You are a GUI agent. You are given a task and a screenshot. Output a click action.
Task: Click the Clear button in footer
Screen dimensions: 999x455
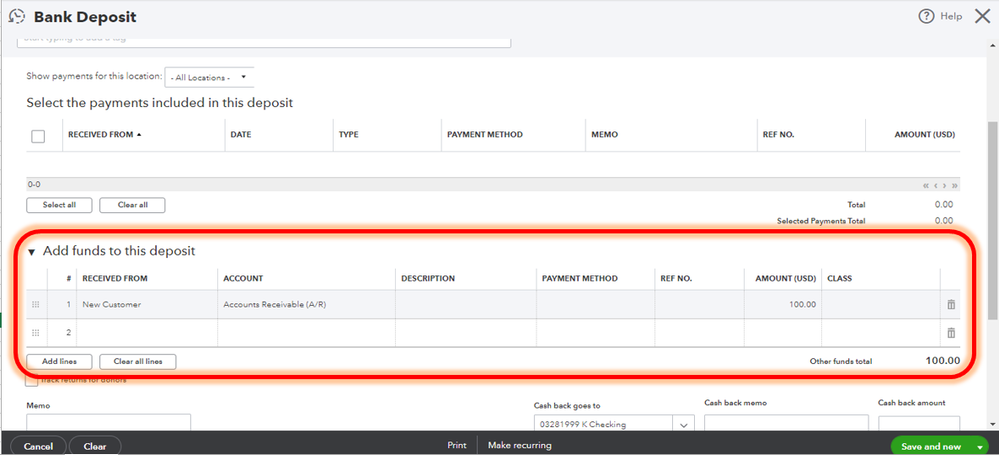[x=95, y=446]
